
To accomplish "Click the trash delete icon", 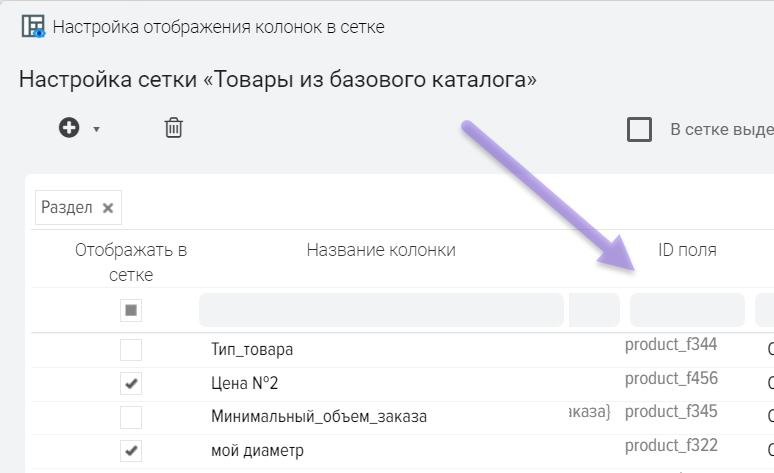I will click(174, 128).
